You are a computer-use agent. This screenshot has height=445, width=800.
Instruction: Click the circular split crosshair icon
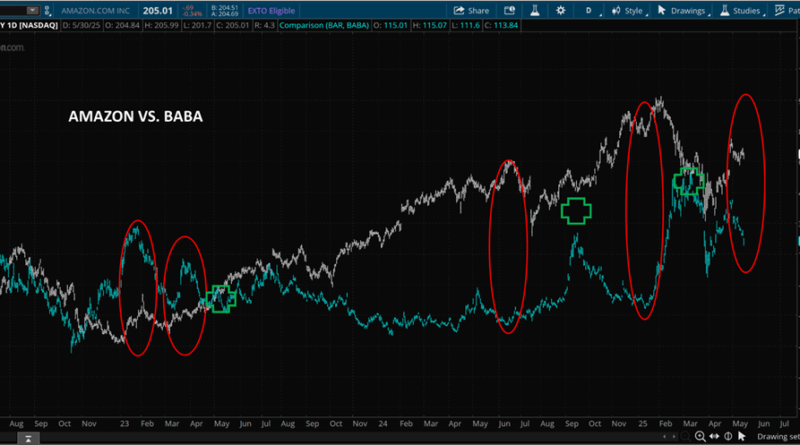point(728,436)
